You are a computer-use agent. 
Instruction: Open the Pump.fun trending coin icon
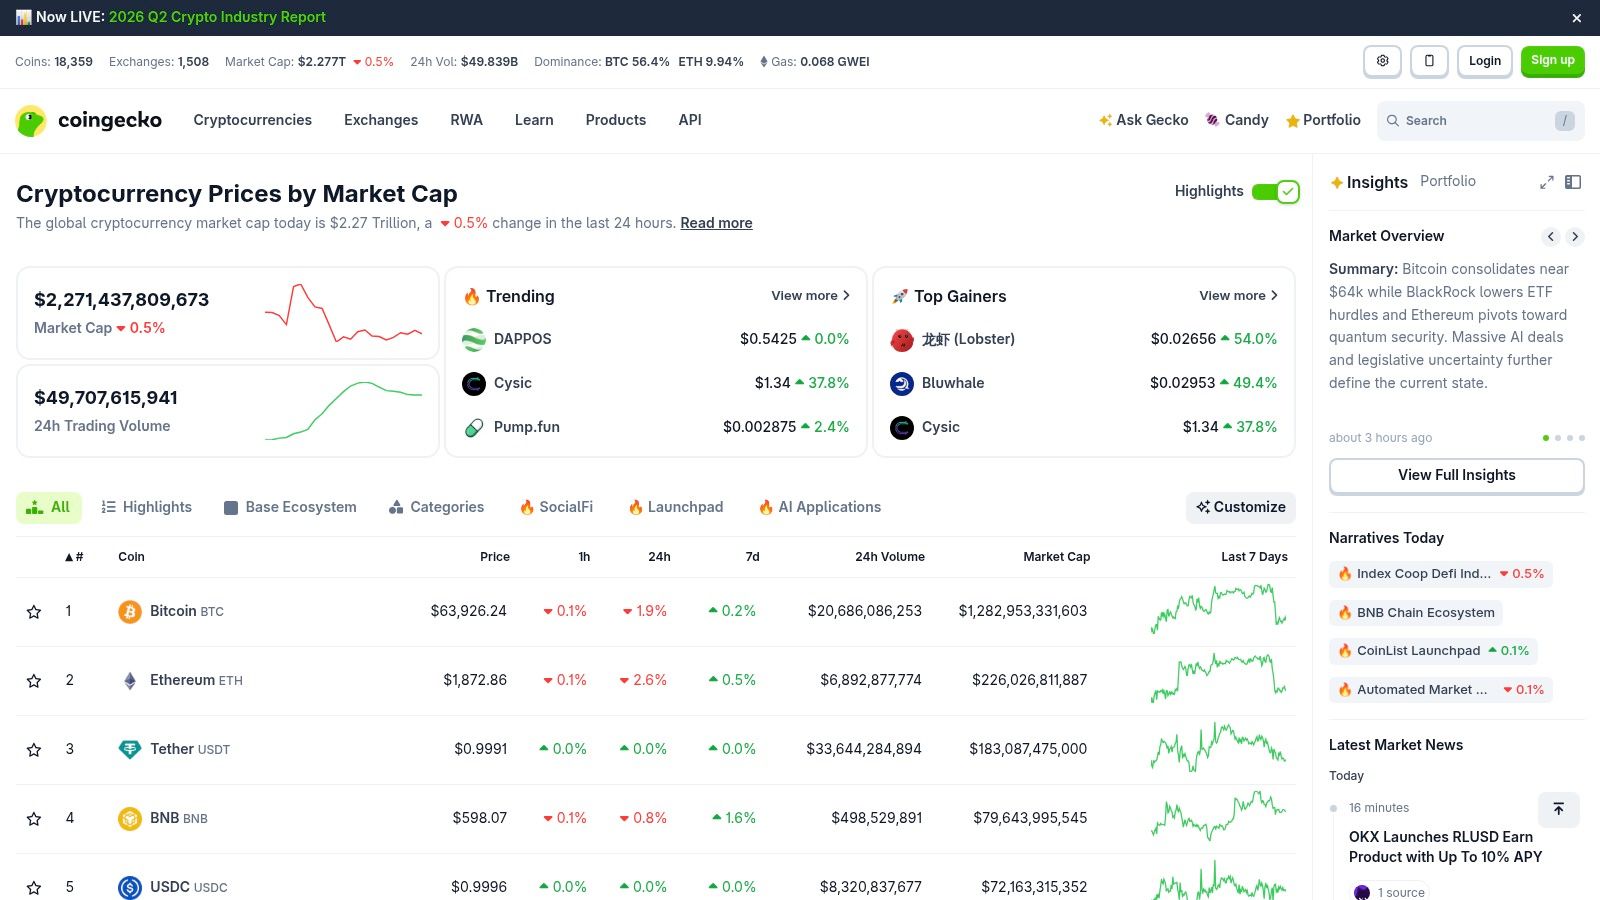(x=474, y=428)
